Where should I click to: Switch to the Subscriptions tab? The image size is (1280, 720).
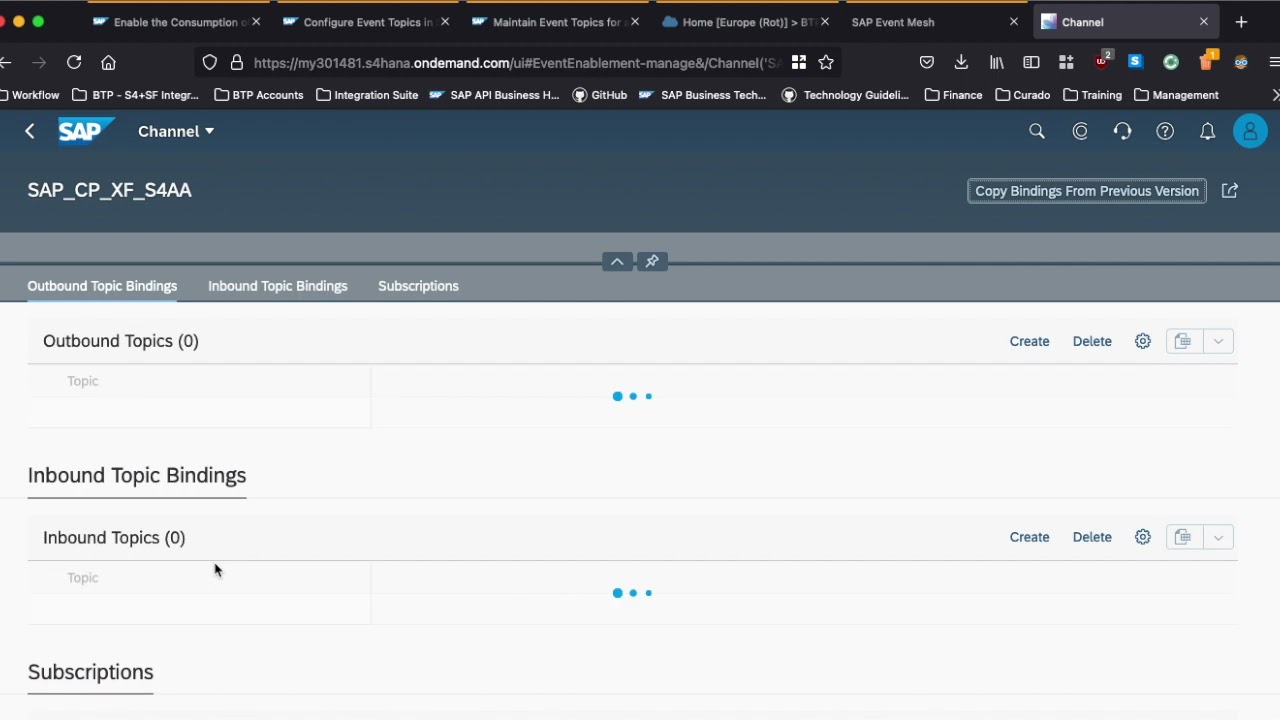[418, 286]
